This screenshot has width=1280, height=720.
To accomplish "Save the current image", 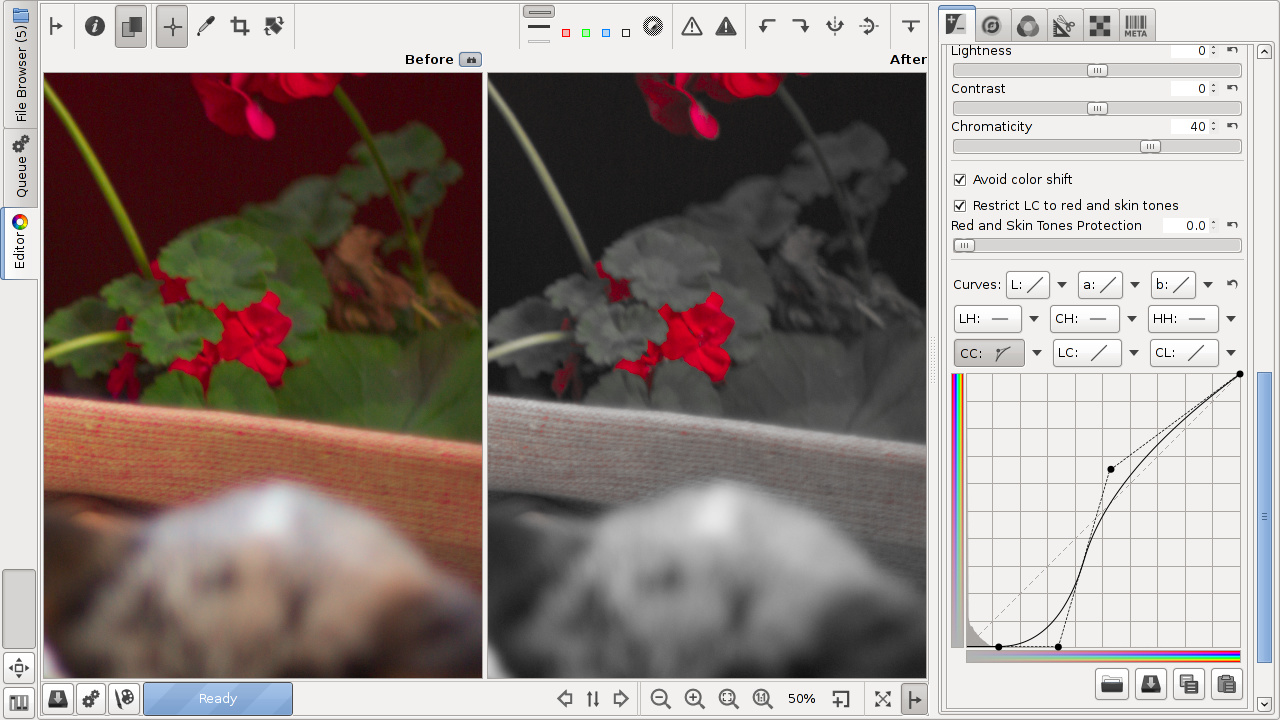I will click(58, 699).
